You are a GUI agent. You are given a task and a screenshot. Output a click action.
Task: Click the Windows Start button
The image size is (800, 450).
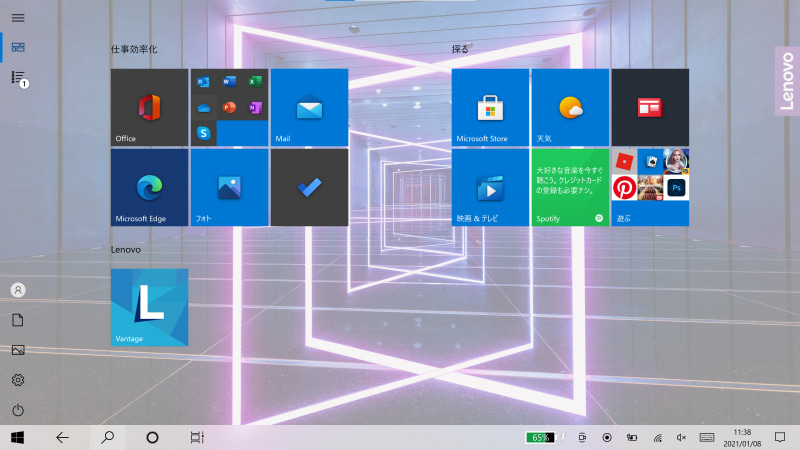[x=17, y=437]
